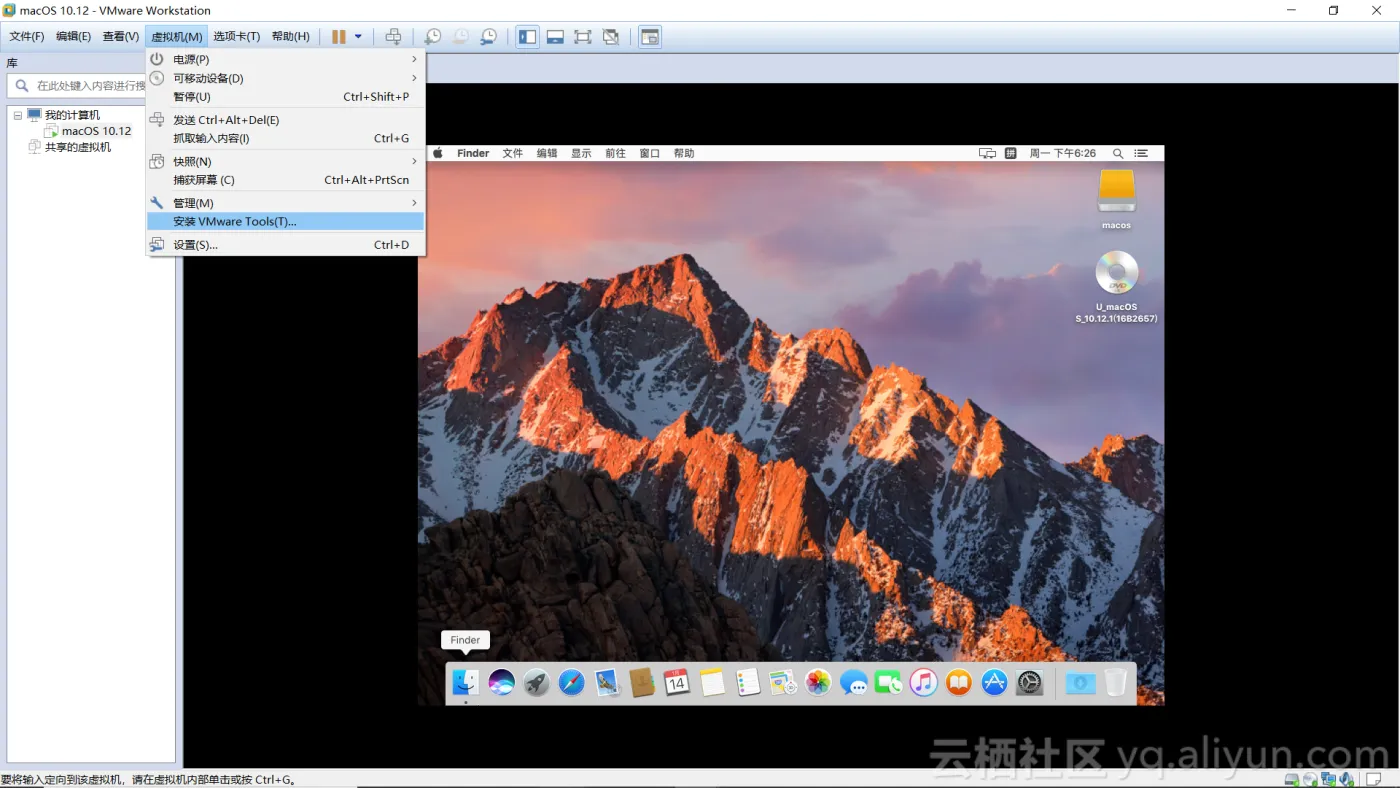1400x788 pixels.
Task: Open Finder from the Dock
Action: tap(466, 683)
